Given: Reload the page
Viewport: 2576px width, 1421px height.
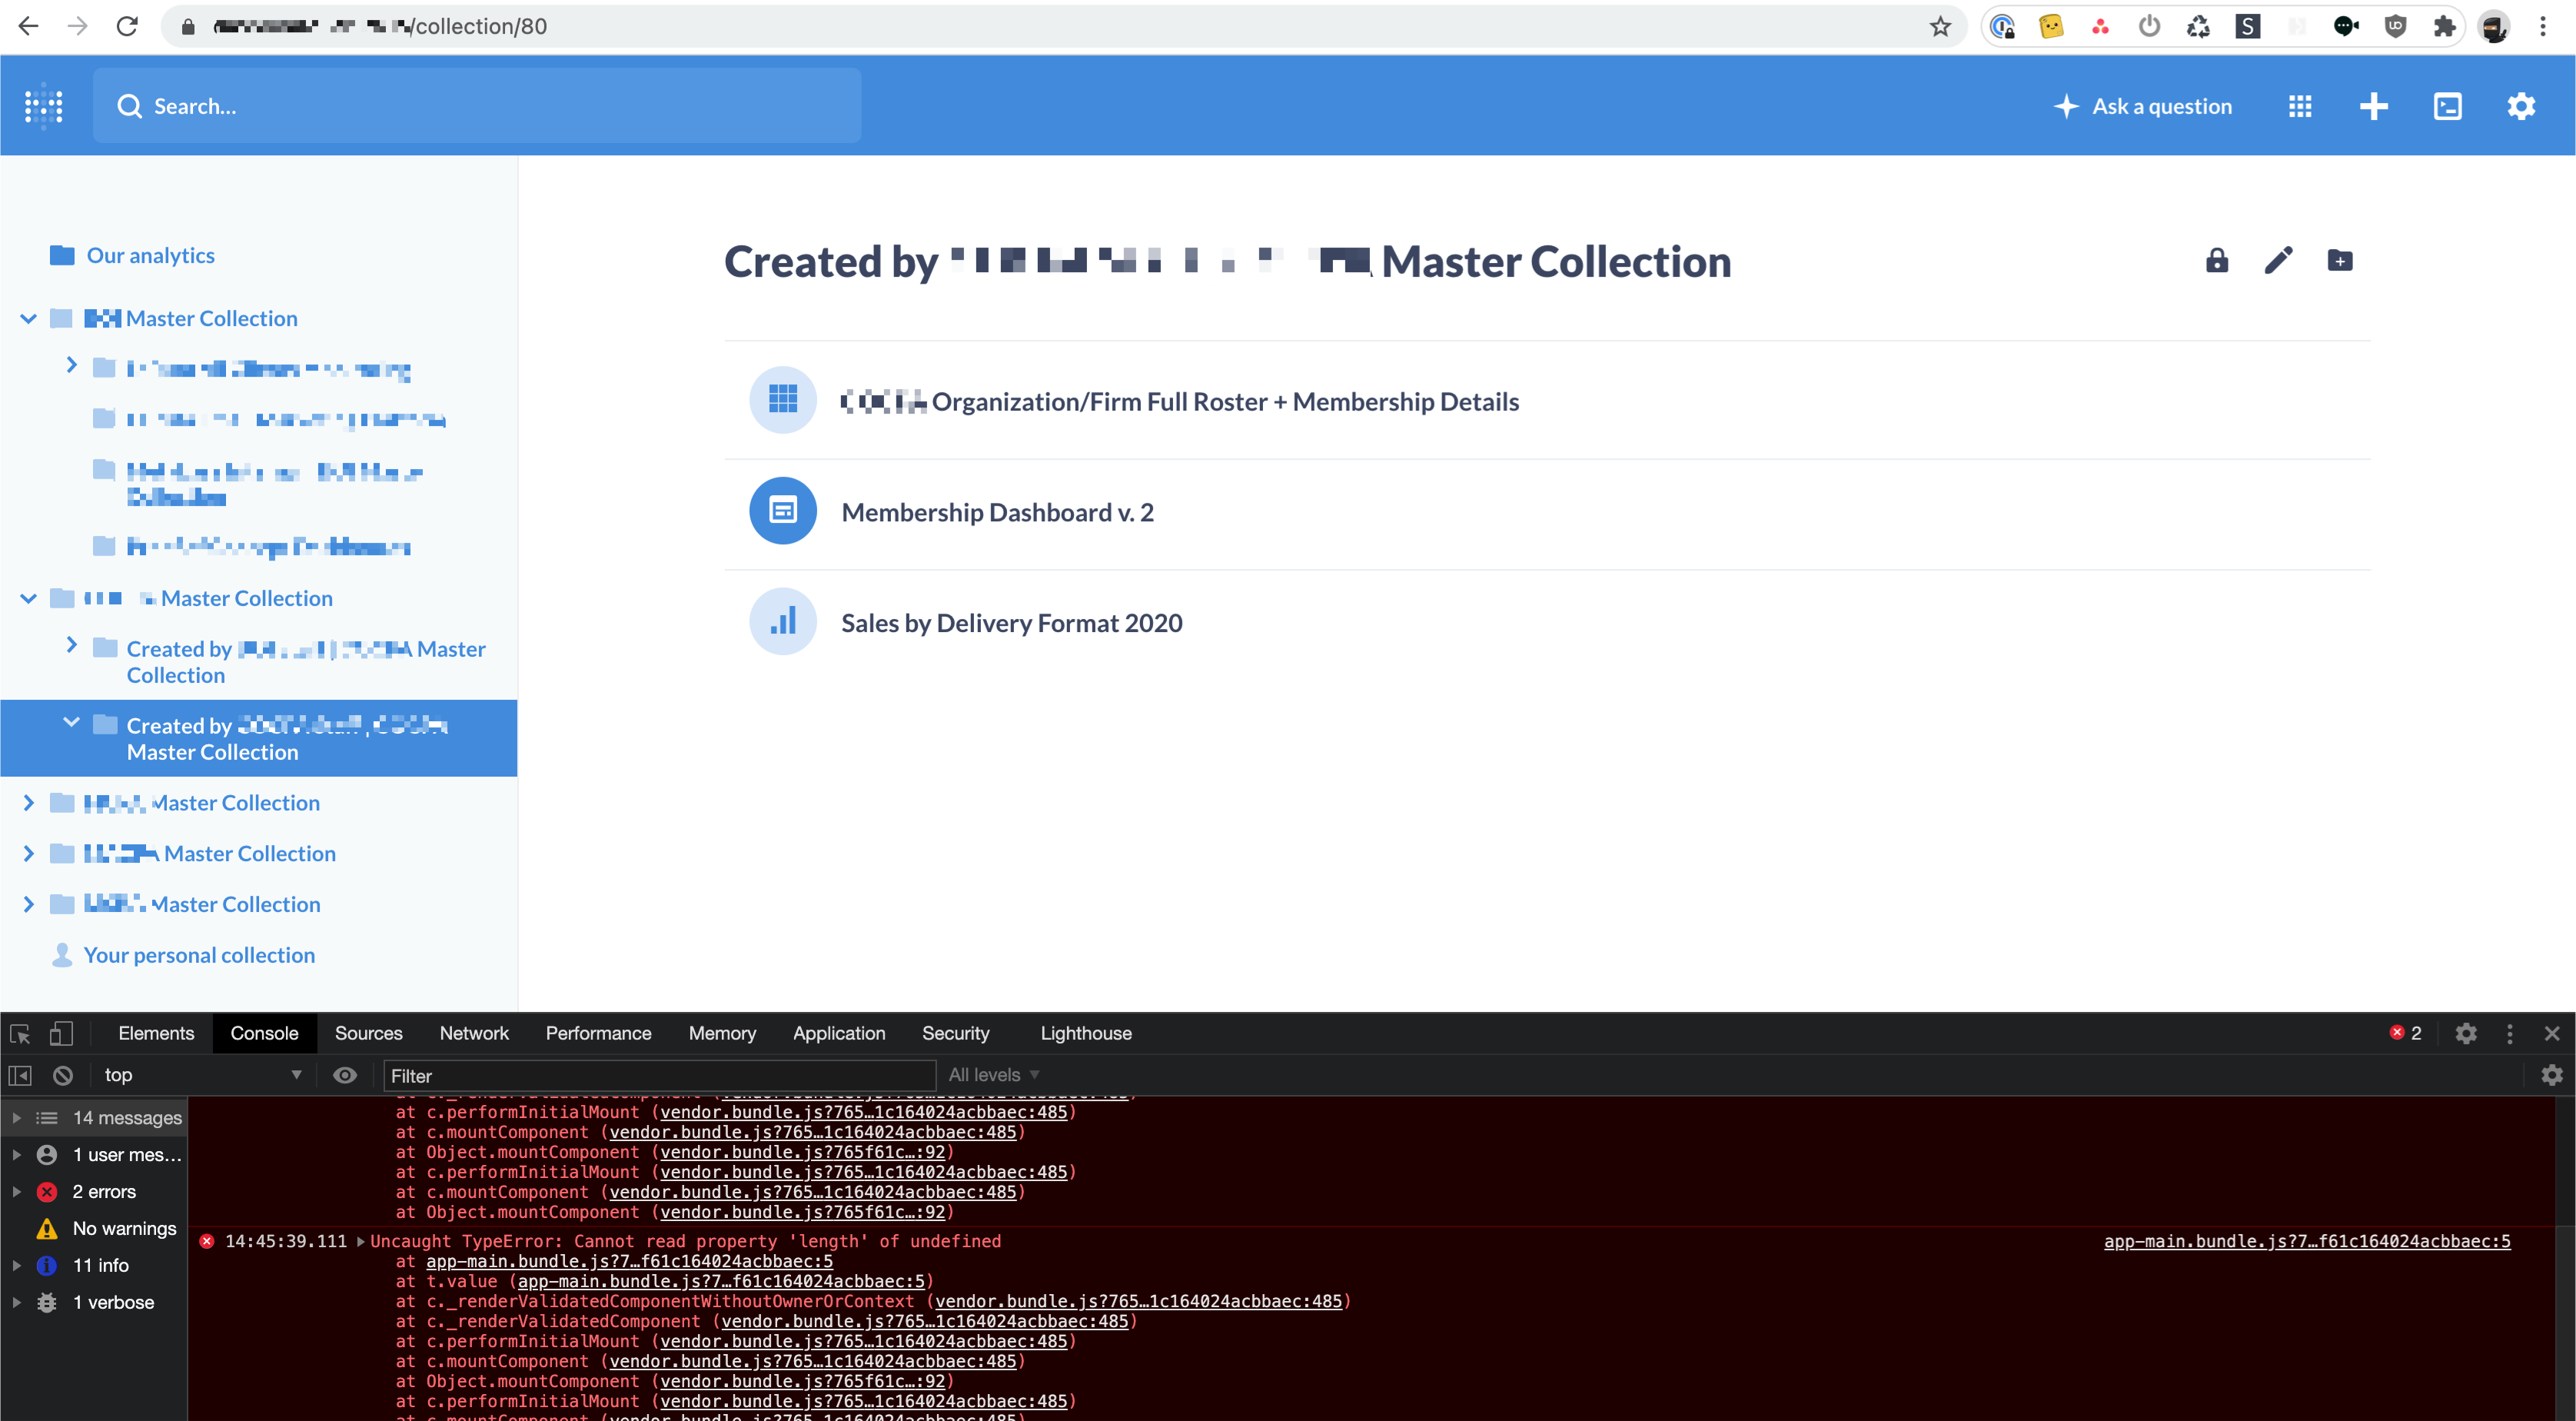Looking at the screenshot, I should click(x=127, y=26).
